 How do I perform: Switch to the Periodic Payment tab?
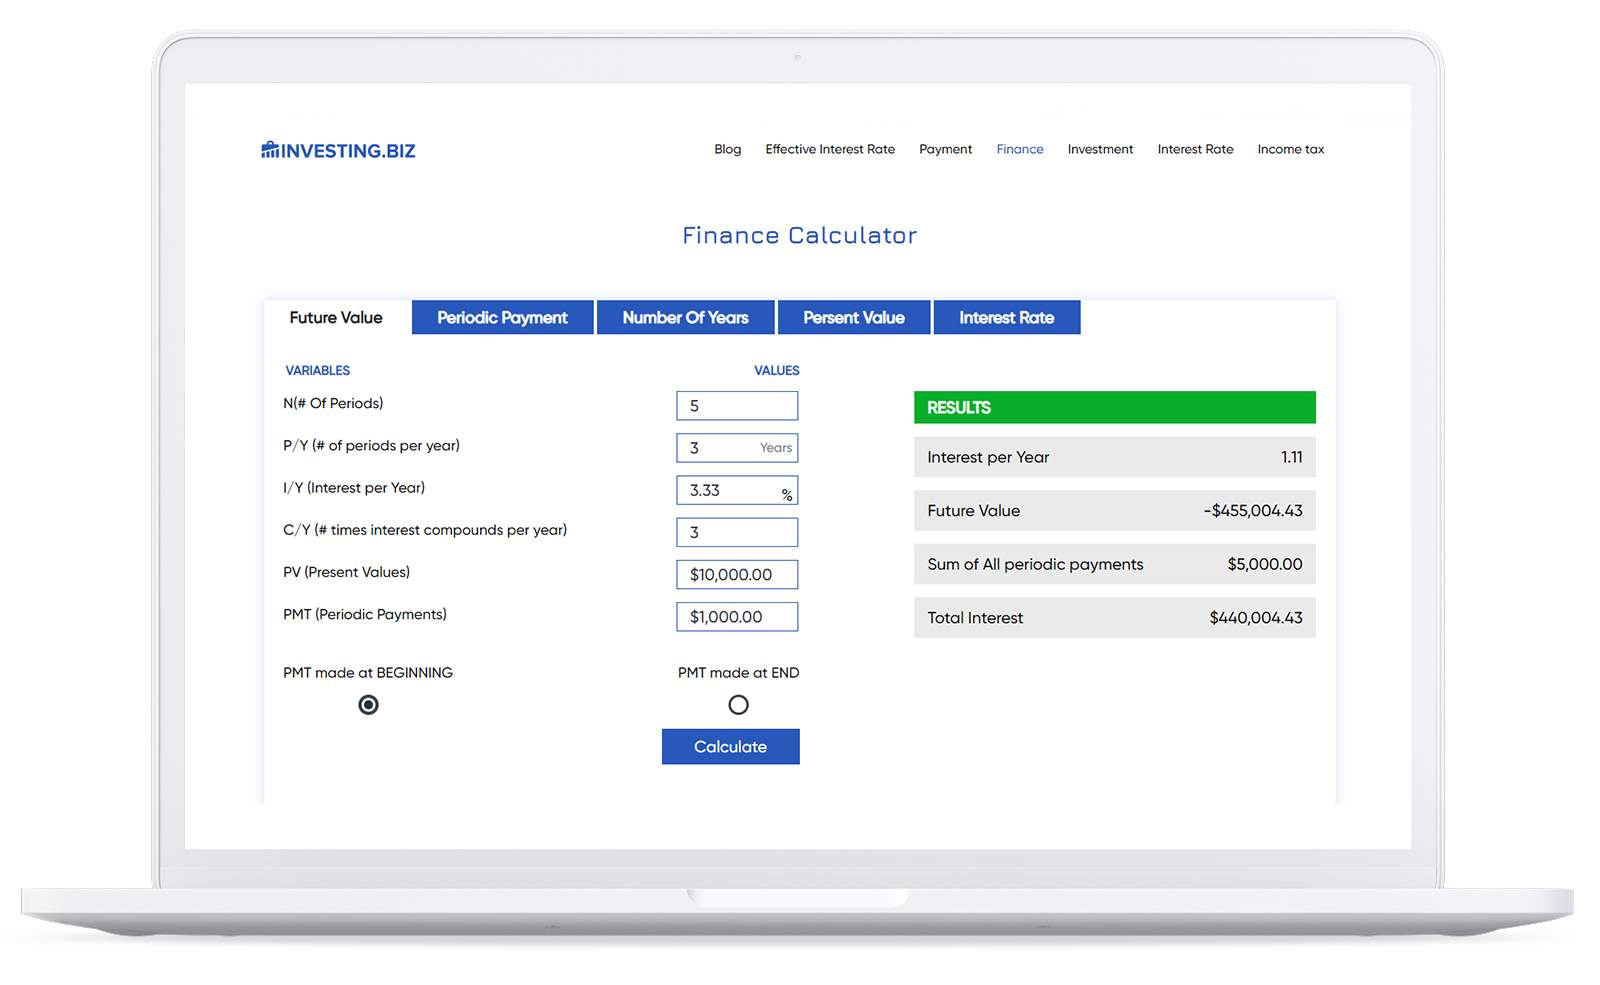pyautogui.click(x=502, y=318)
